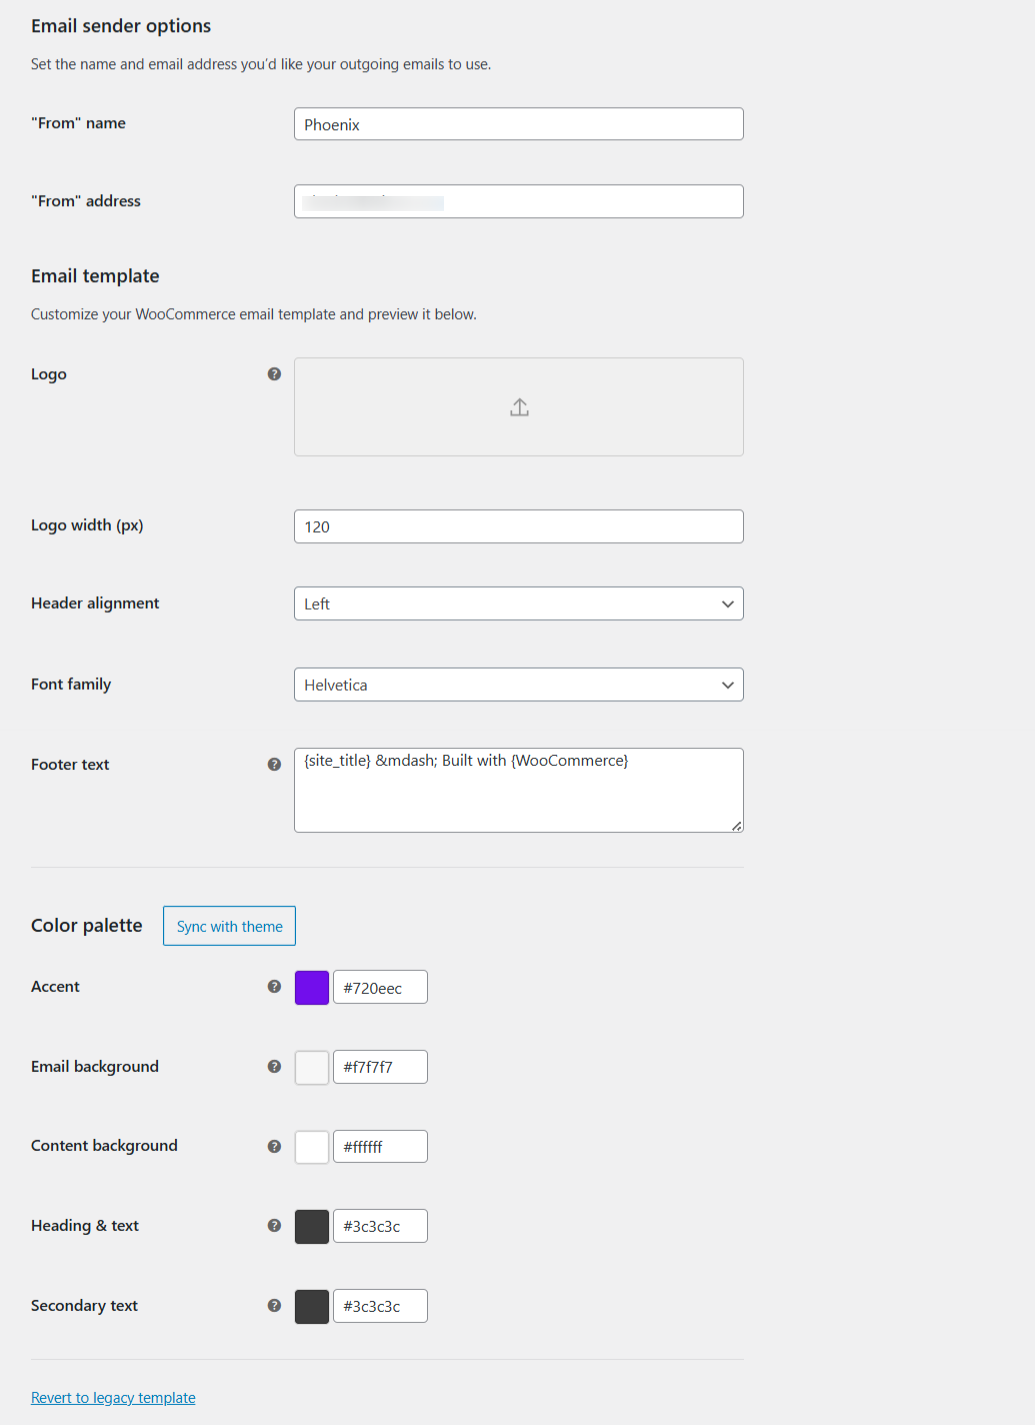Click the Content background color swatch
Image resolution: width=1035 pixels, height=1425 pixels.
pos(311,1146)
